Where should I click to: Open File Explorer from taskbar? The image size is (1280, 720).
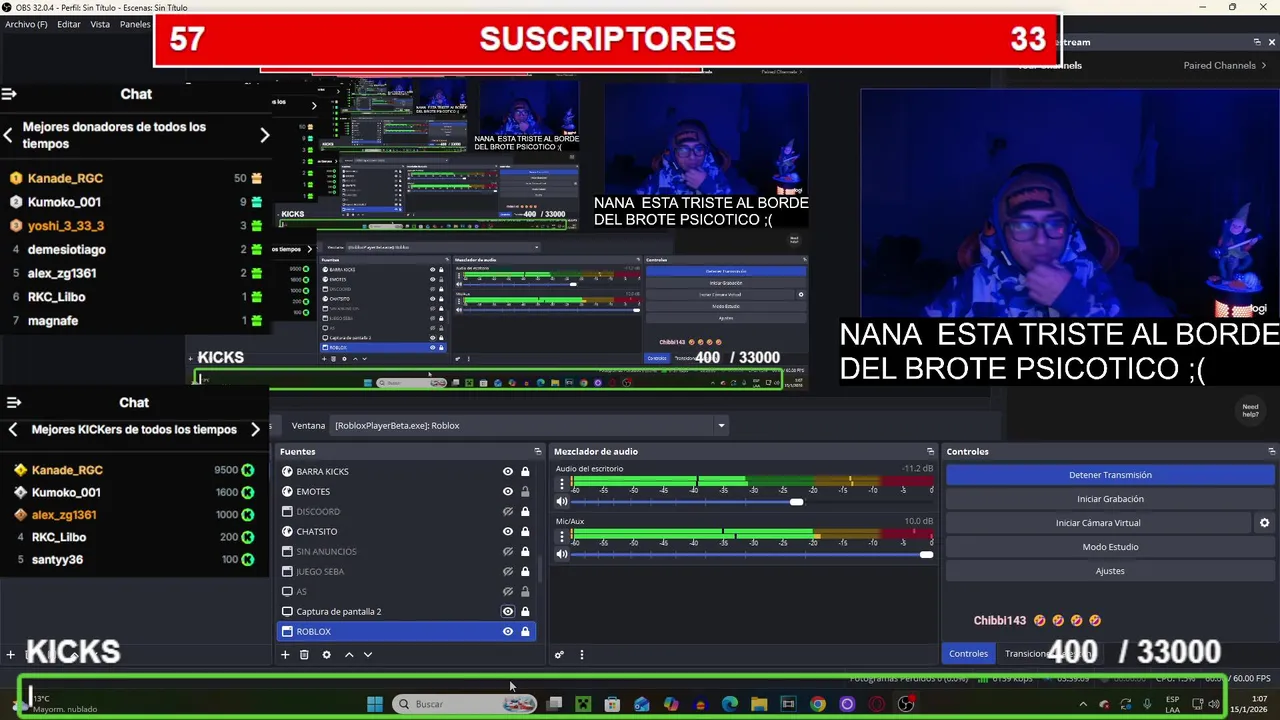point(759,704)
